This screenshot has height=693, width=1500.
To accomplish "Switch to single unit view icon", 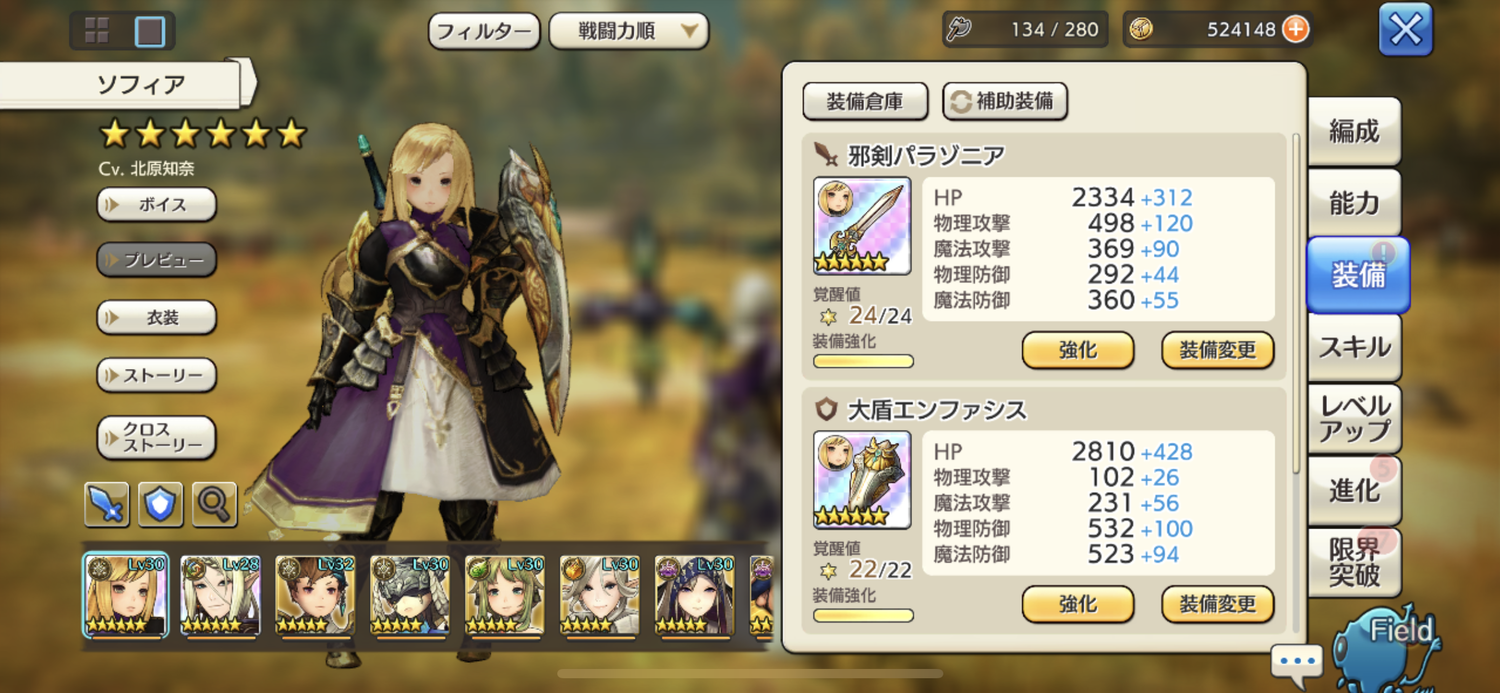I will pos(150,31).
